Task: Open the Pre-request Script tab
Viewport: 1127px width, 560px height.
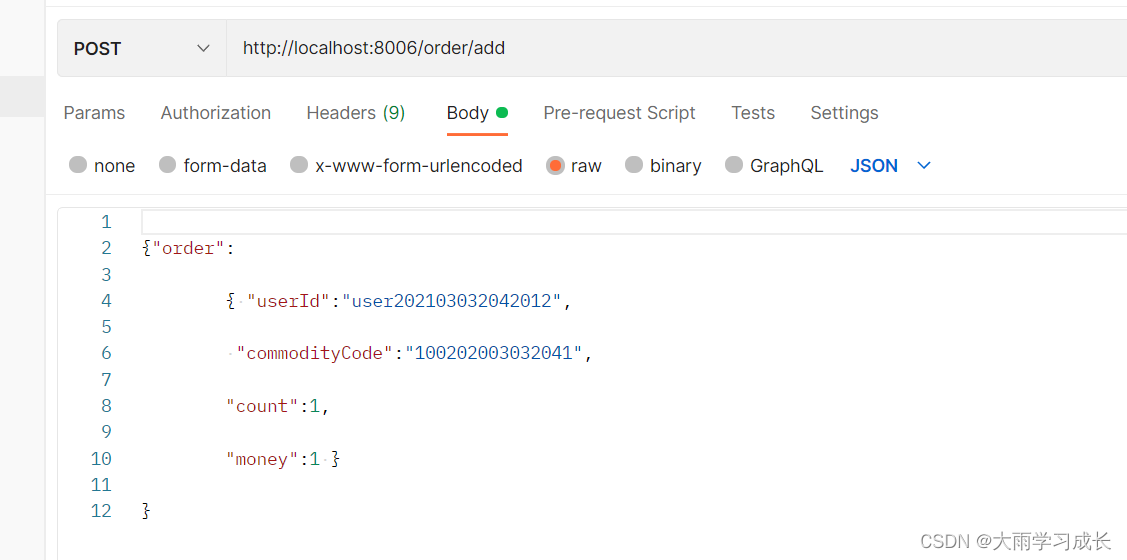Action: [x=620, y=113]
